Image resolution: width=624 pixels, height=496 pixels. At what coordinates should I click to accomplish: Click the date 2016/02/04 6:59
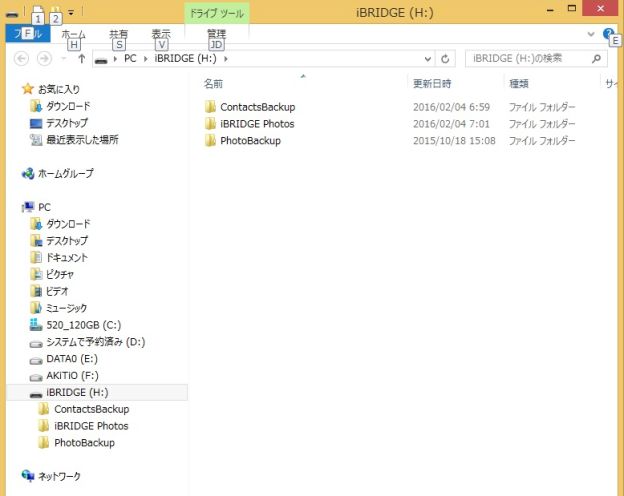click(x=451, y=107)
